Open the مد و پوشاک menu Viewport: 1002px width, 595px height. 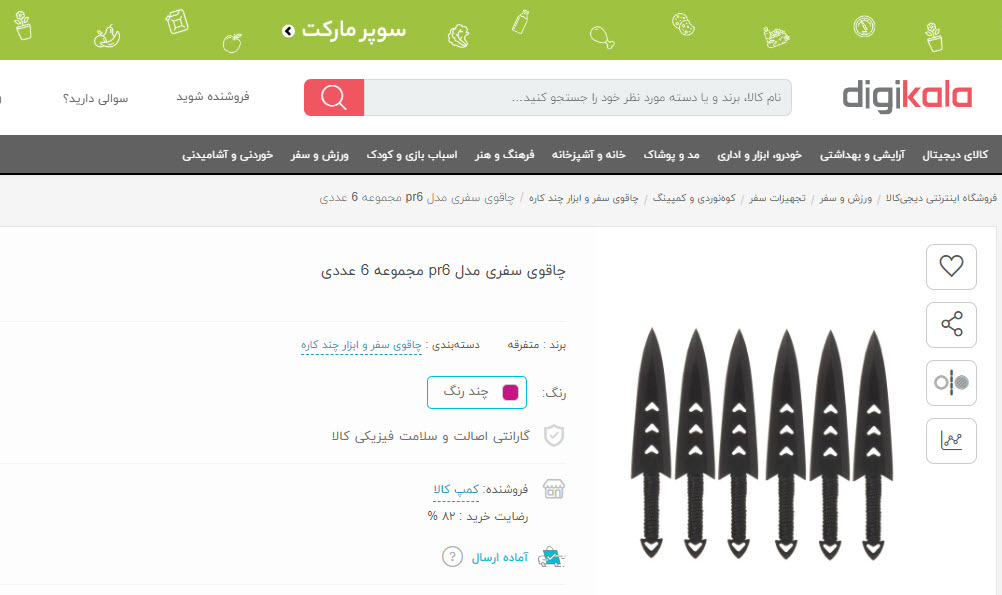point(671,155)
